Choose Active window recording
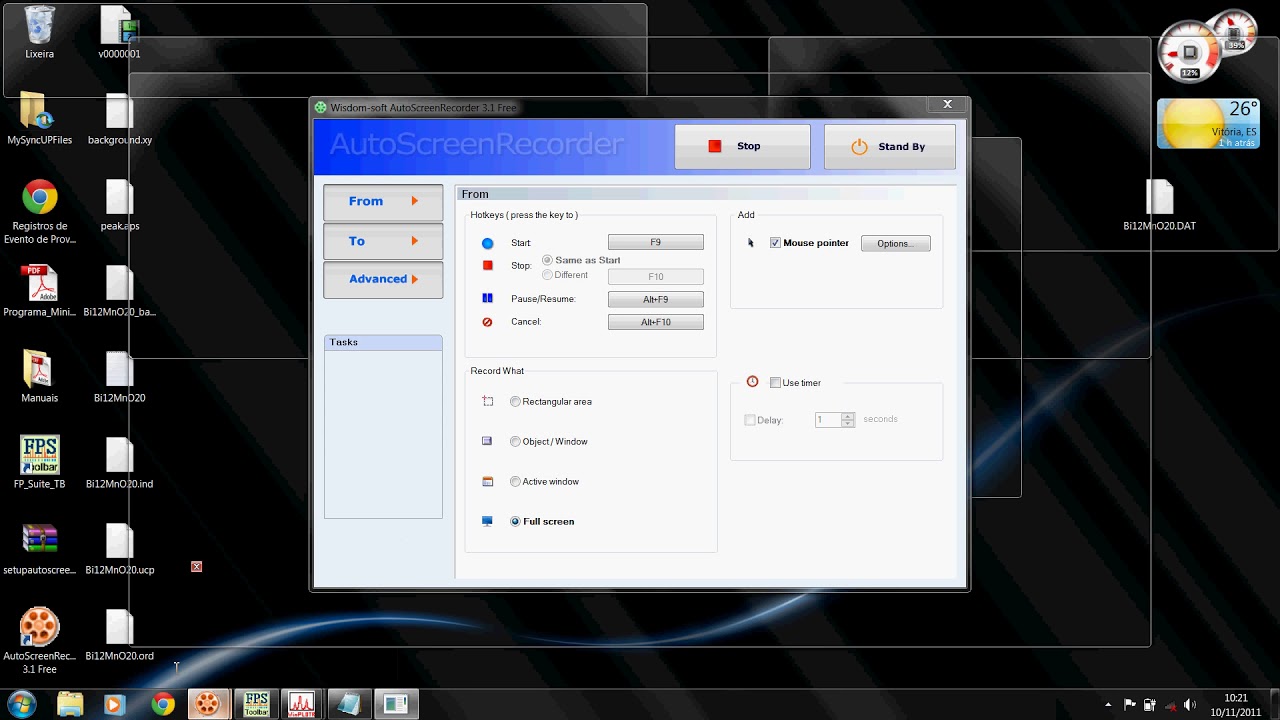This screenshot has height=720, width=1280. coord(515,482)
